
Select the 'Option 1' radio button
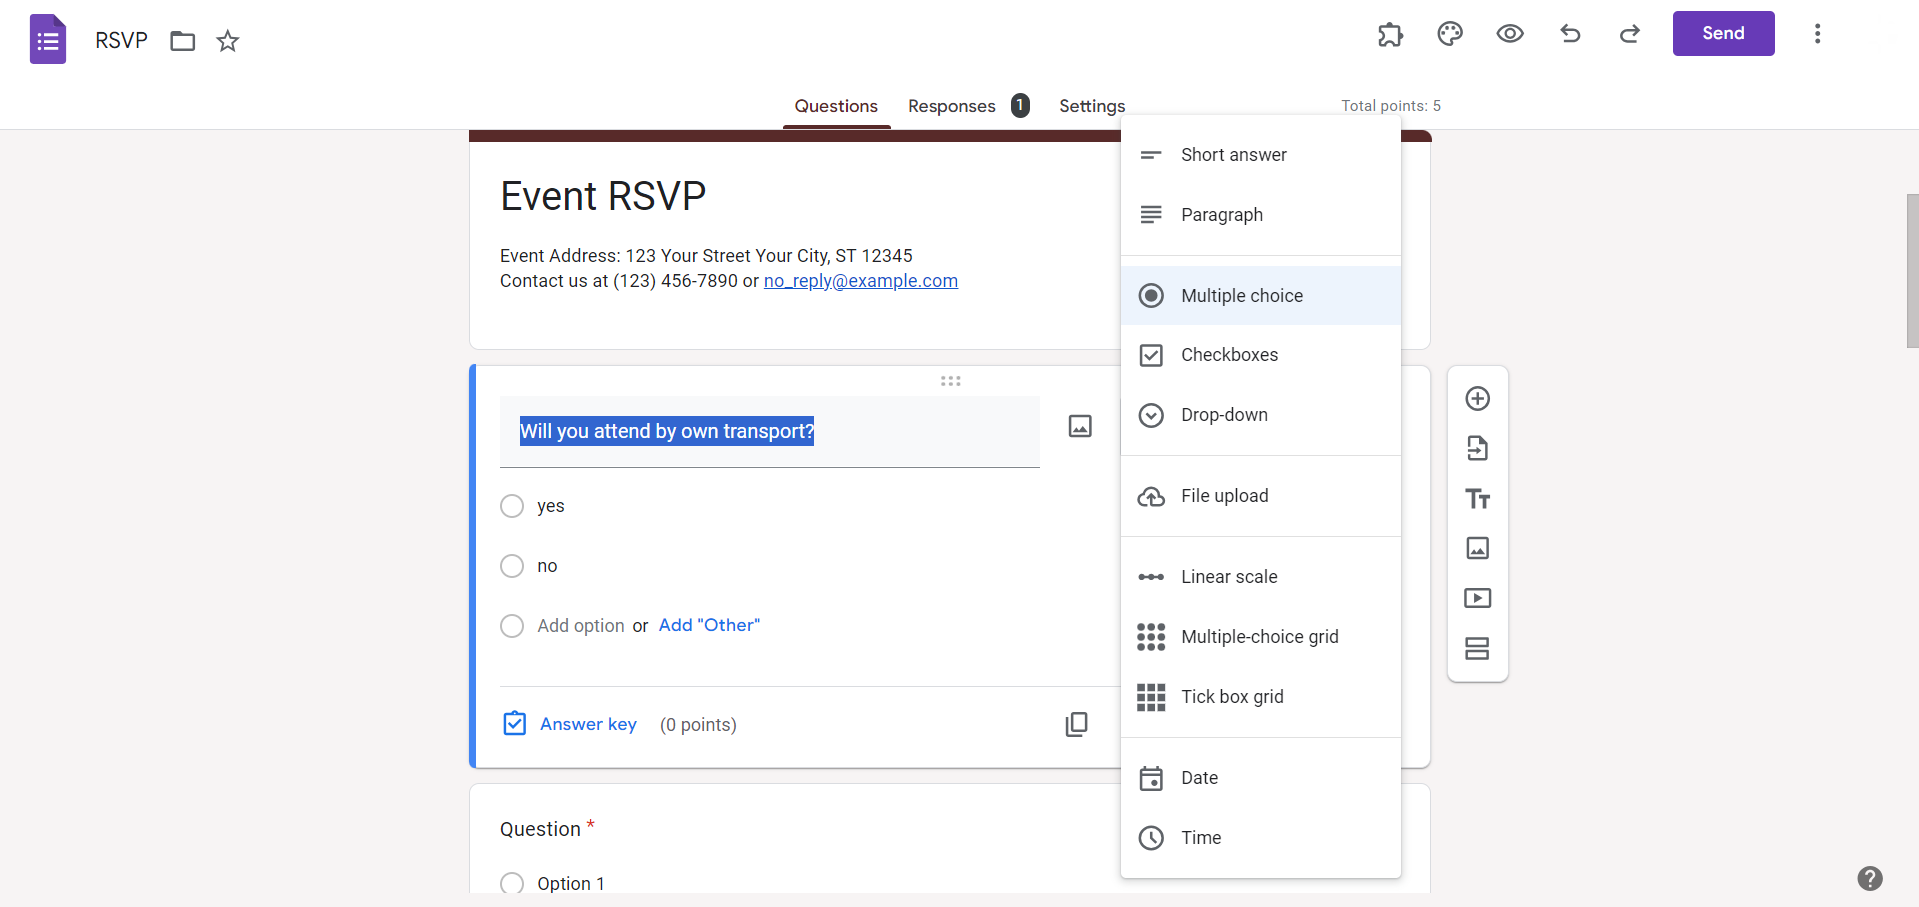click(512, 883)
